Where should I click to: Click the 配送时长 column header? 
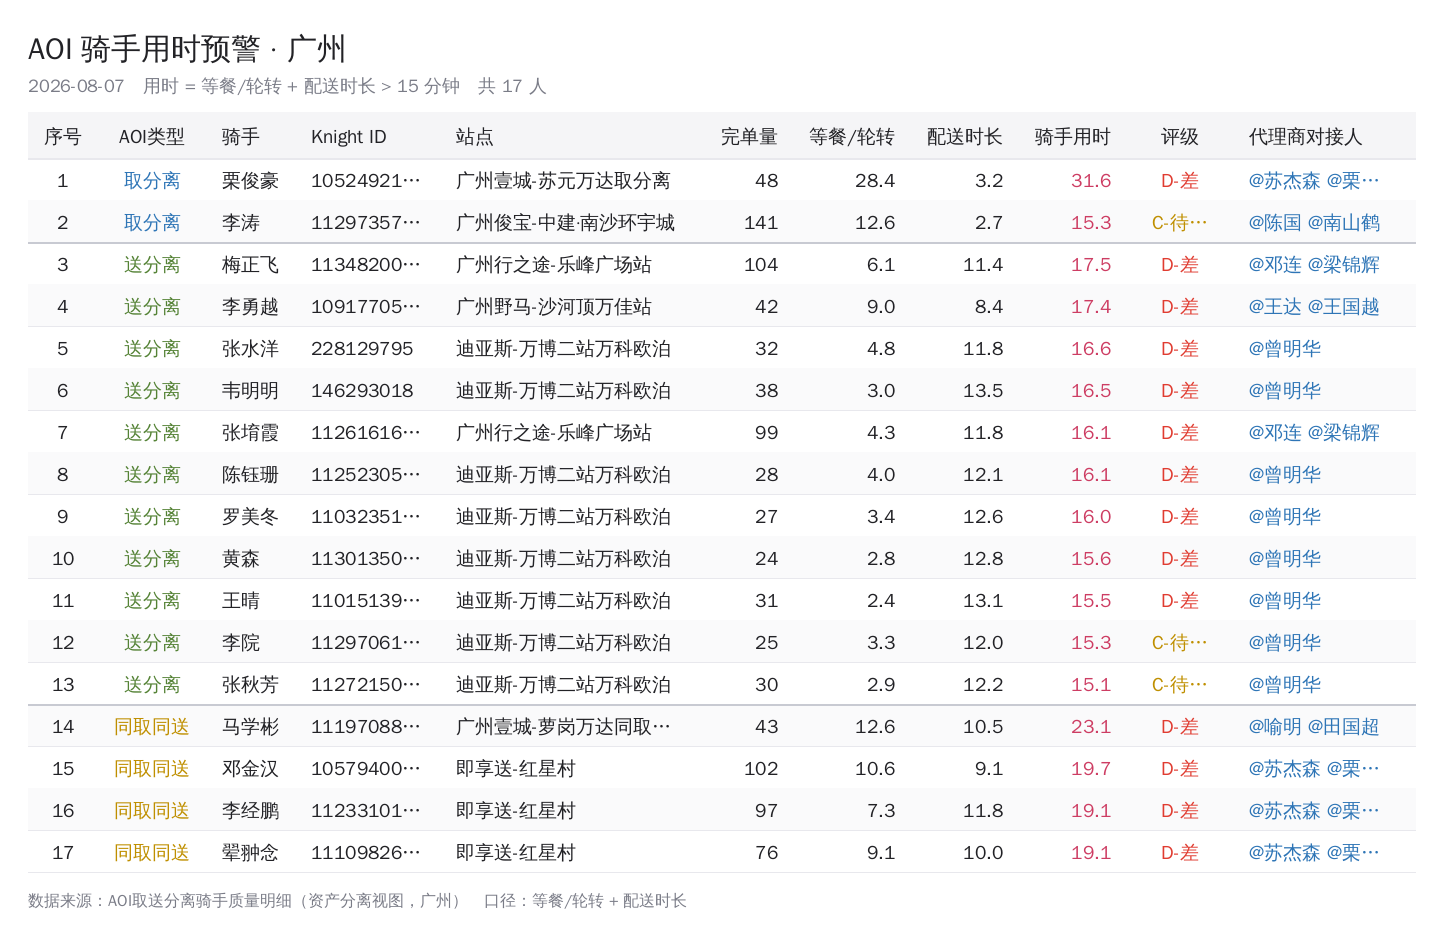(x=965, y=137)
